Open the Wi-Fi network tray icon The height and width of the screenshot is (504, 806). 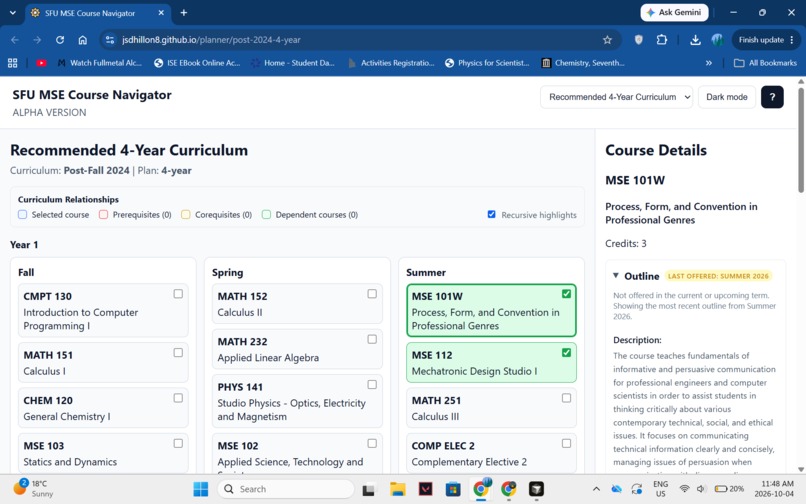pos(684,489)
